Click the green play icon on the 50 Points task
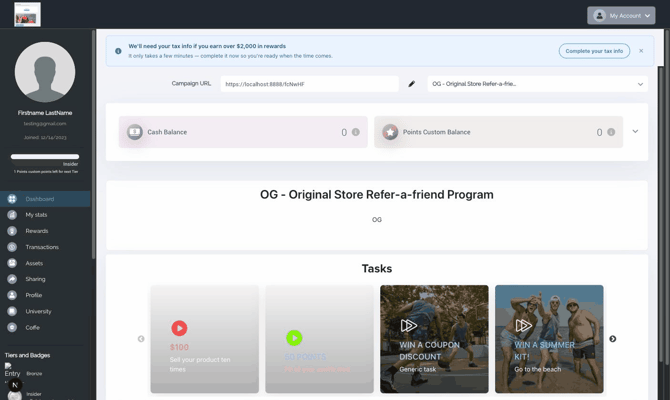 (x=294, y=338)
